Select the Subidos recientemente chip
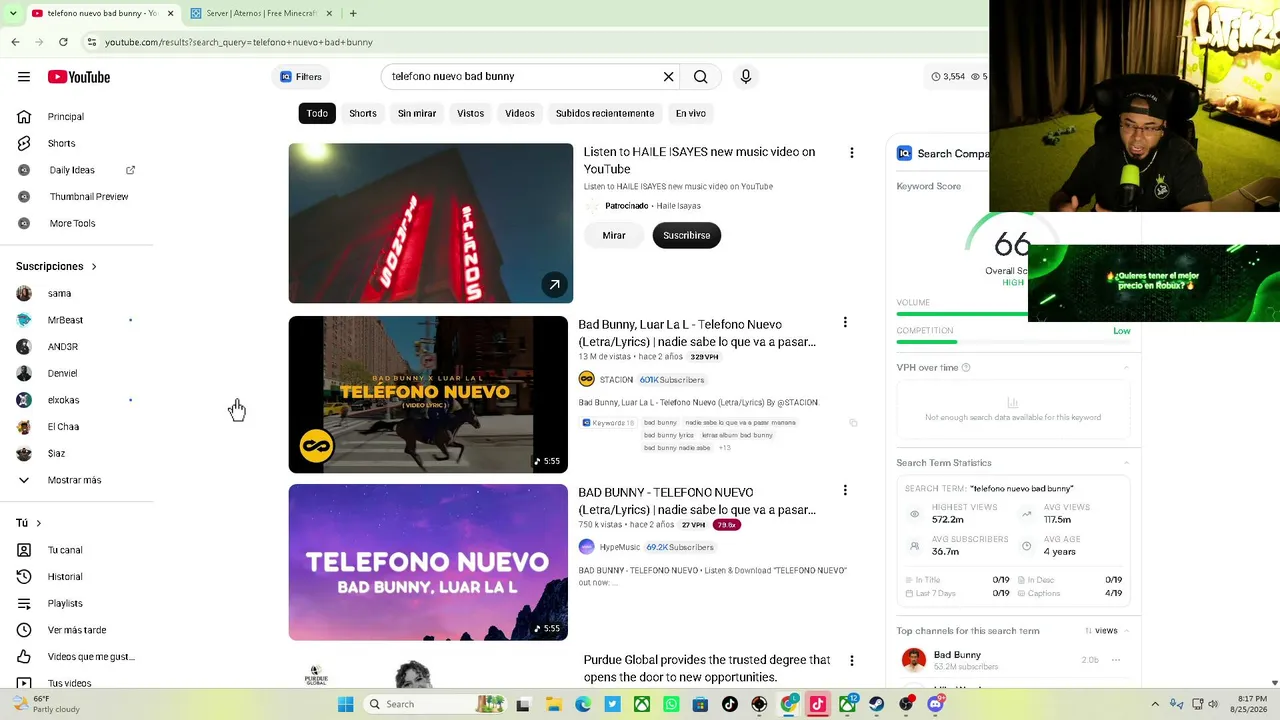Image resolution: width=1280 pixels, height=720 pixels. [x=605, y=113]
